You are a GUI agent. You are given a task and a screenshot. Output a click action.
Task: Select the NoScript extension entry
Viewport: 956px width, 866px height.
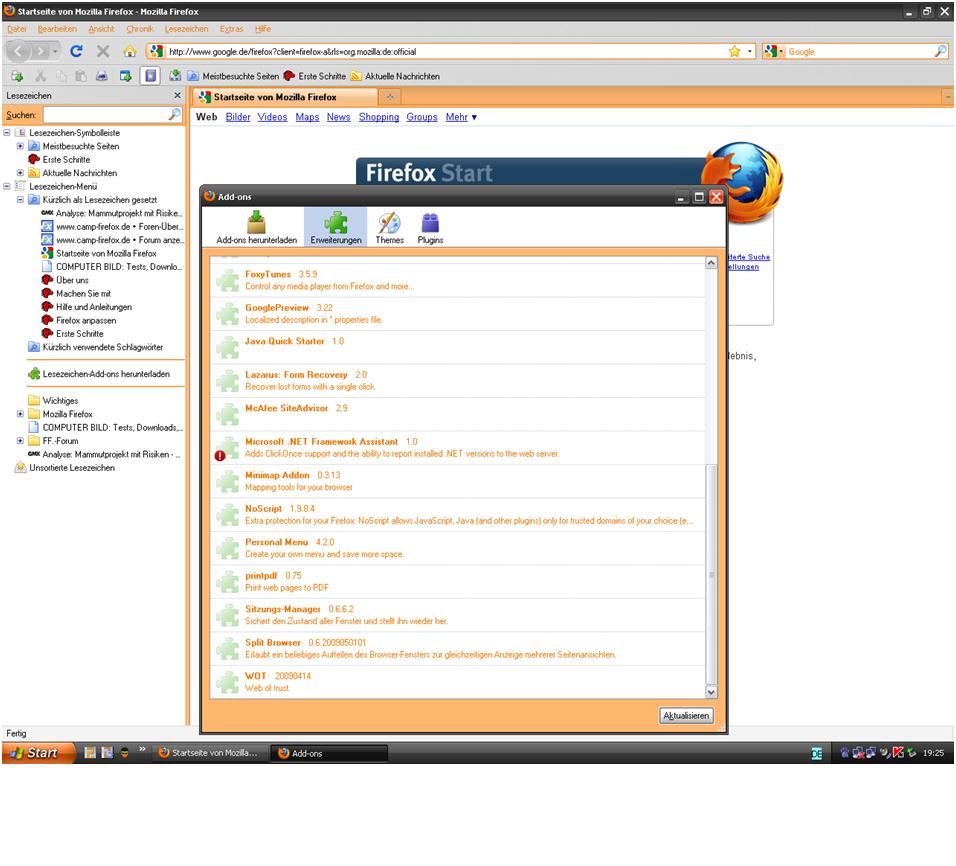(x=457, y=515)
